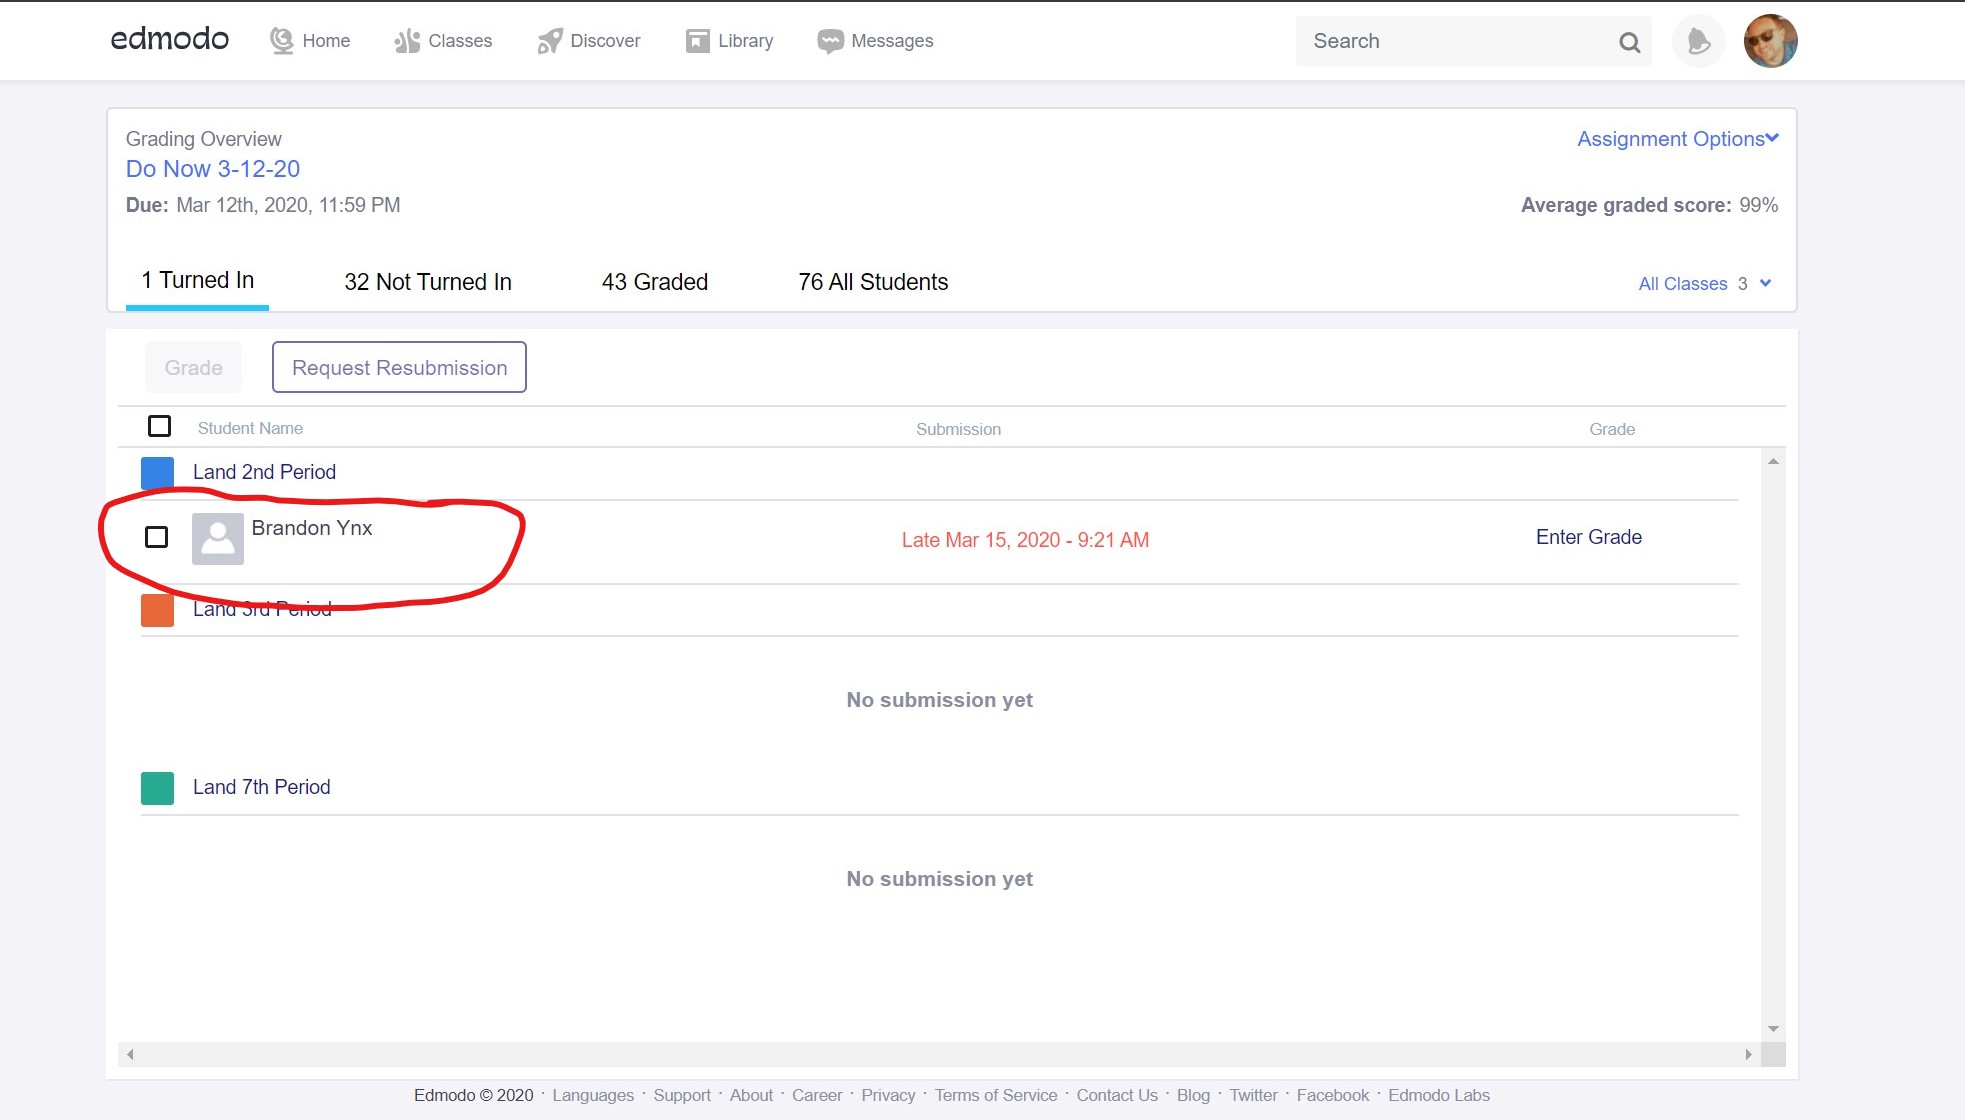The image size is (1965, 1120).
Task: Click the Messages chat bubble icon
Action: (830, 41)
